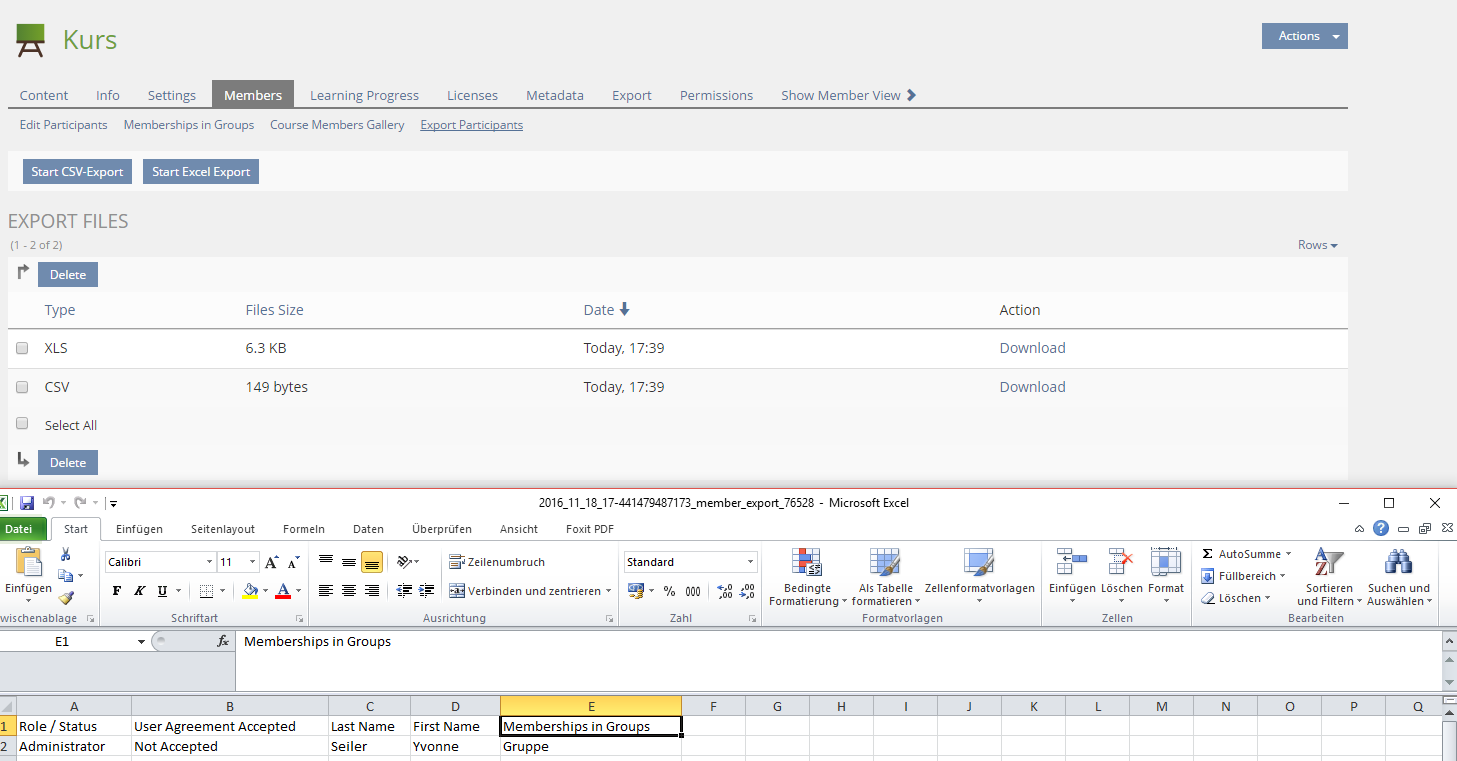Open Excel help question mark icon
Viewport: 1457px width, 761px height.
pyautogui.click(x=1381, y=529)
